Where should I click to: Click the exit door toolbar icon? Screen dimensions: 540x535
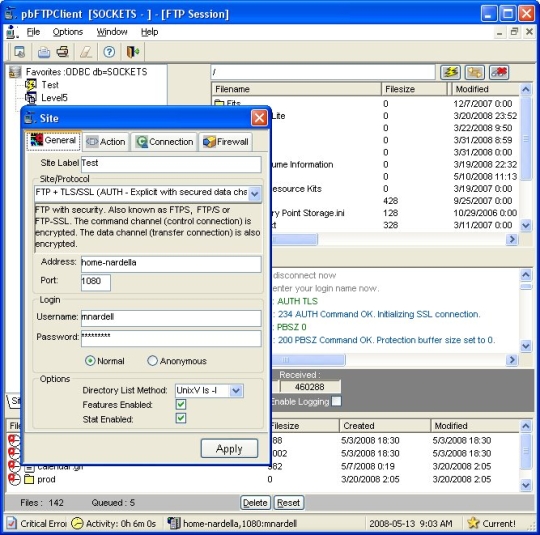click(x=133, y=52)
